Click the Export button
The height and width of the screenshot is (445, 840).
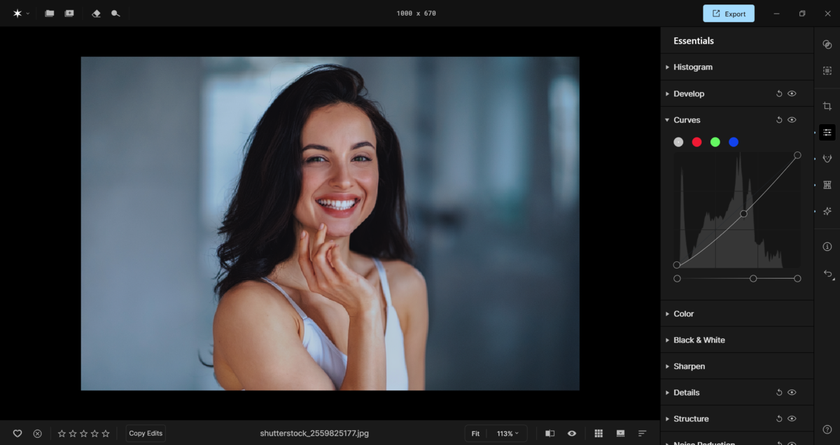point(728,14)
